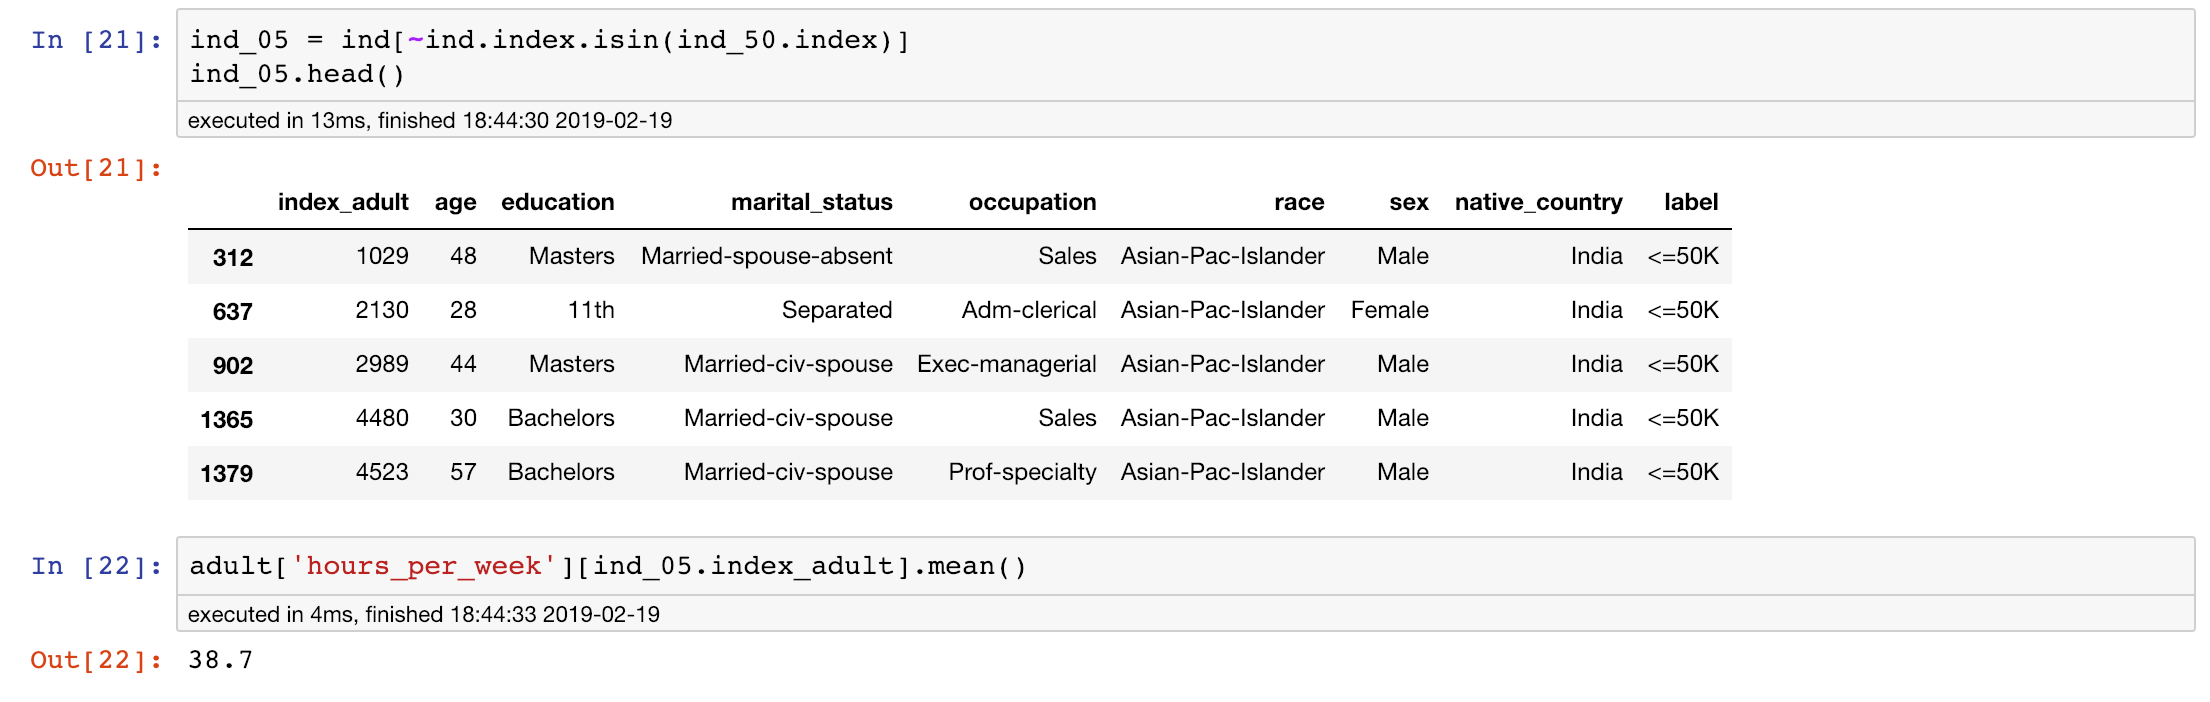Click the Exec-managerial occupation cell
2210x702 pixels.
tap(1006, 364)
